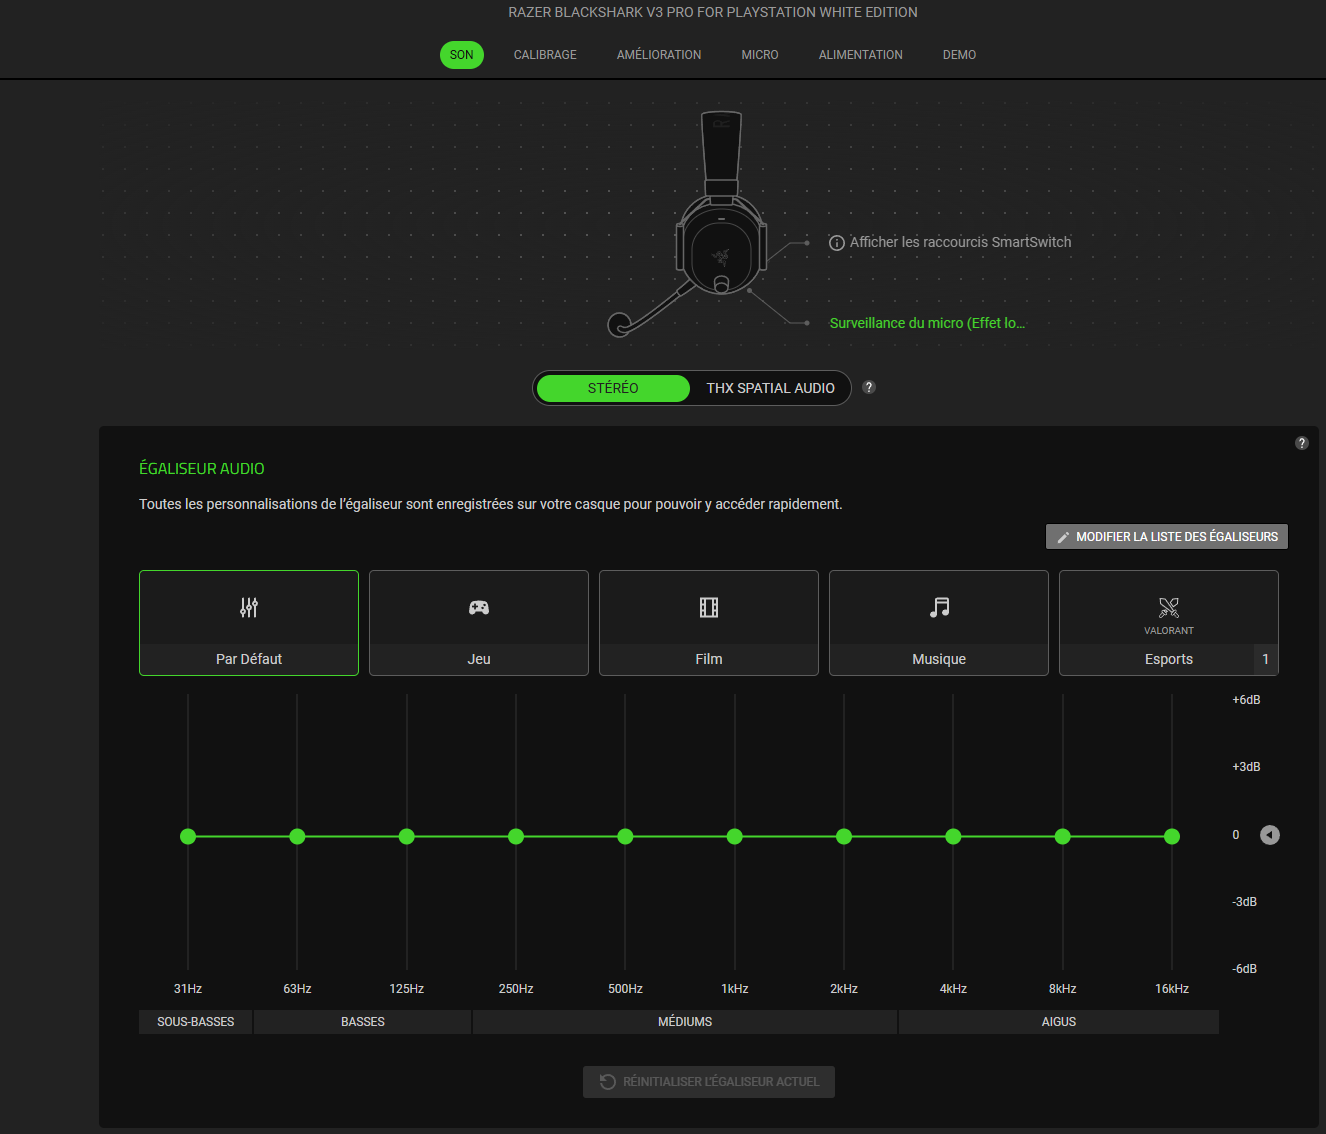Click the Musique note icon

(939, 607)
